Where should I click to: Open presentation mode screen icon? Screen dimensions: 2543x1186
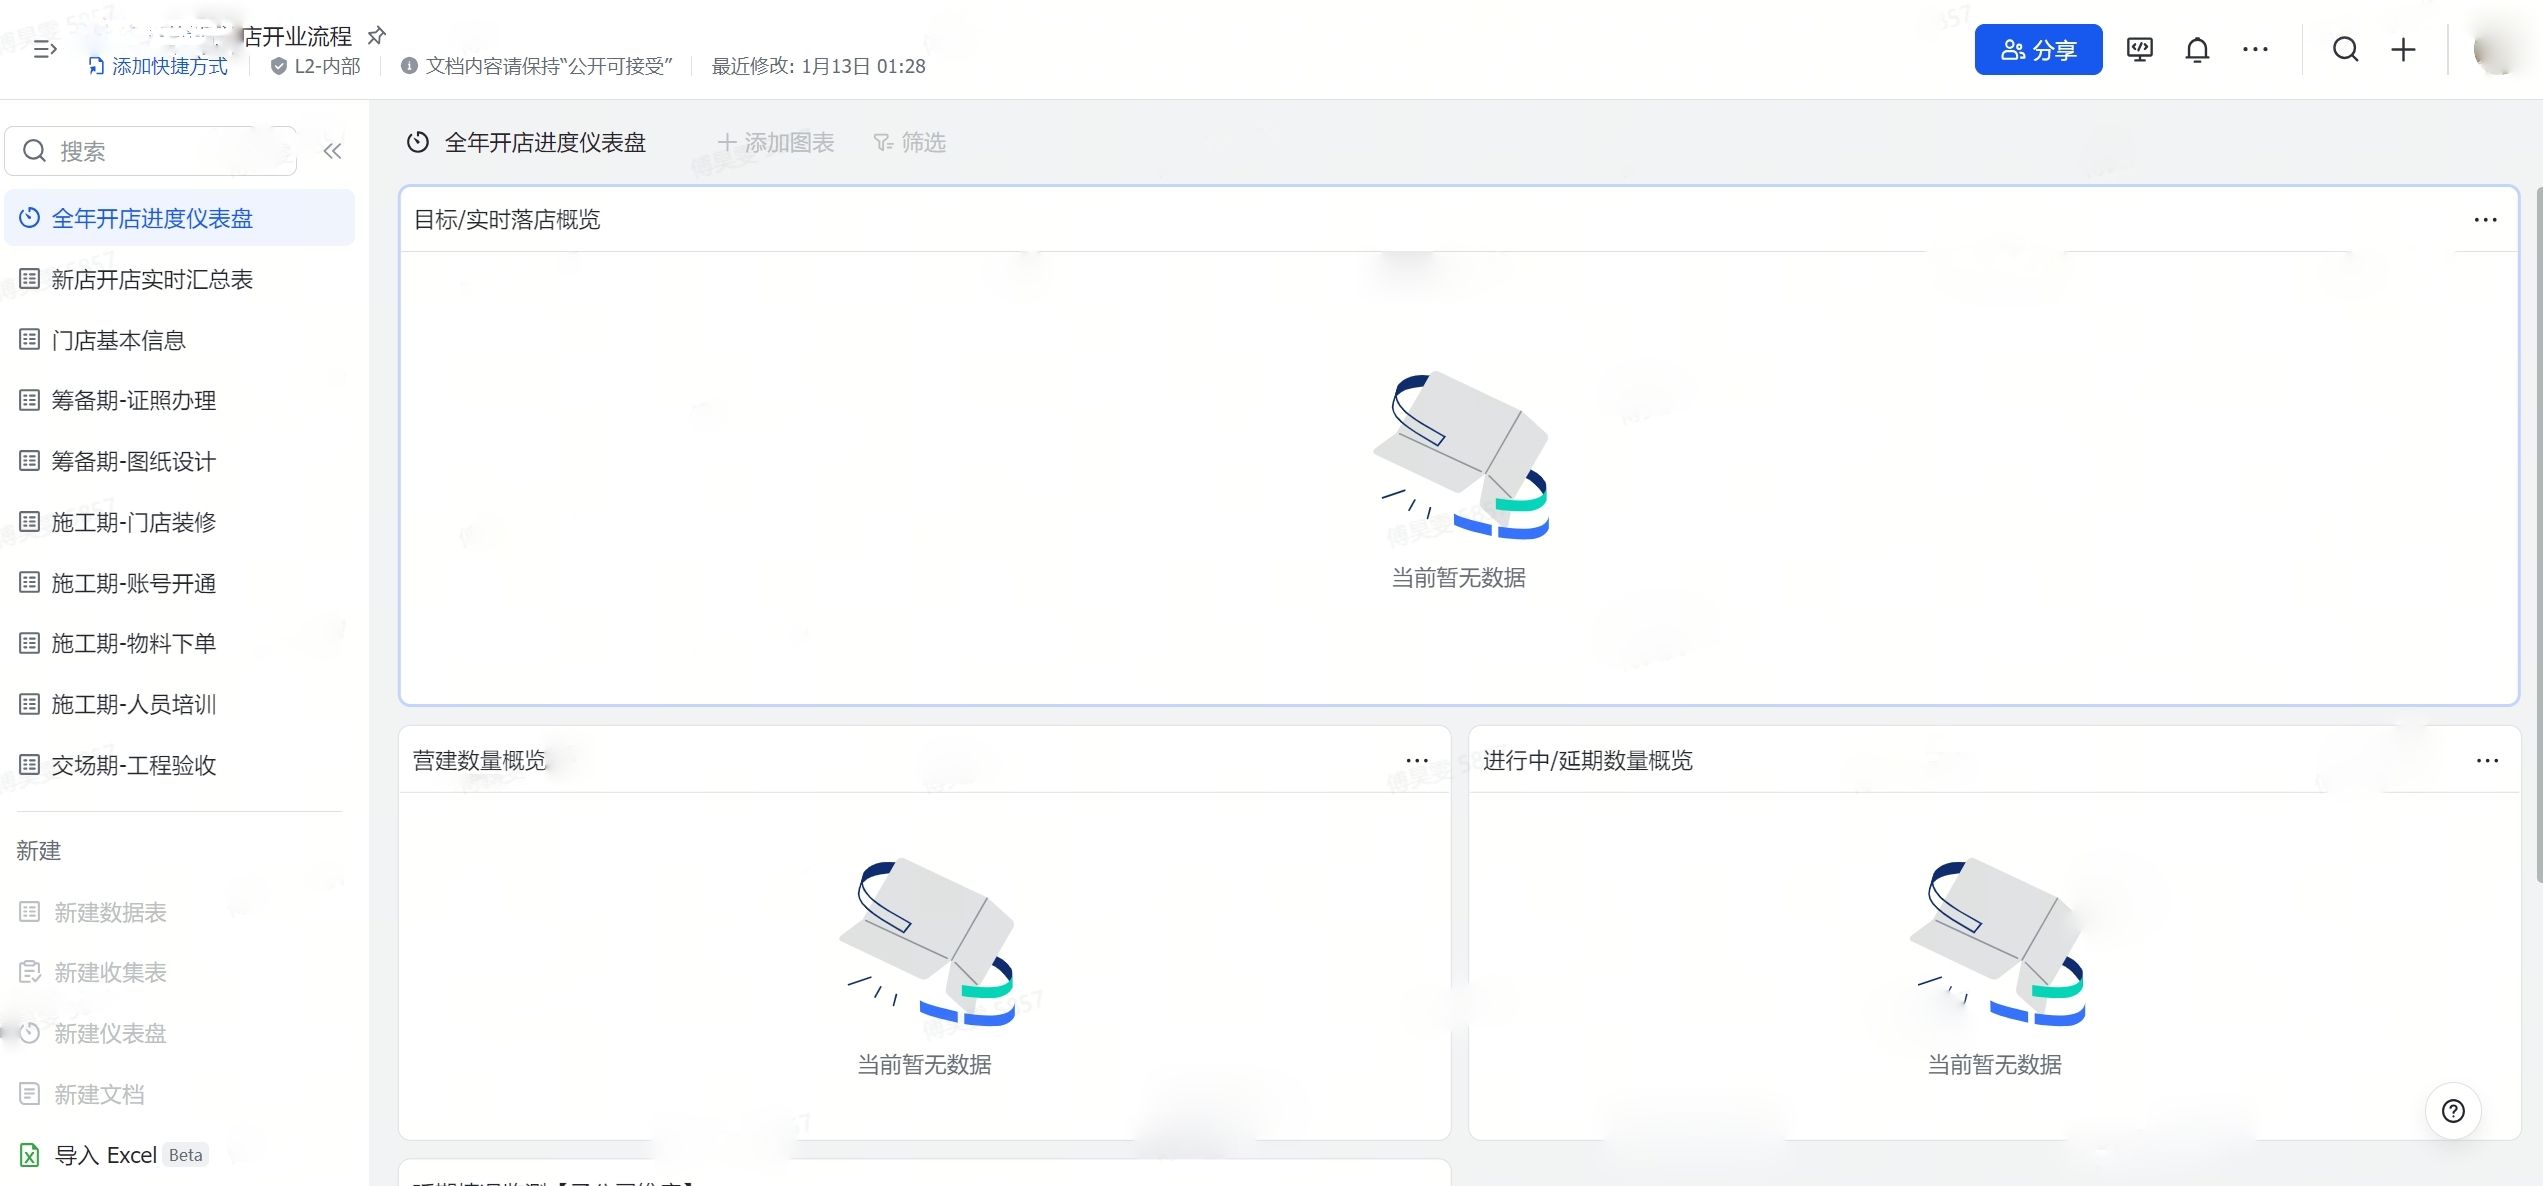2139,50
